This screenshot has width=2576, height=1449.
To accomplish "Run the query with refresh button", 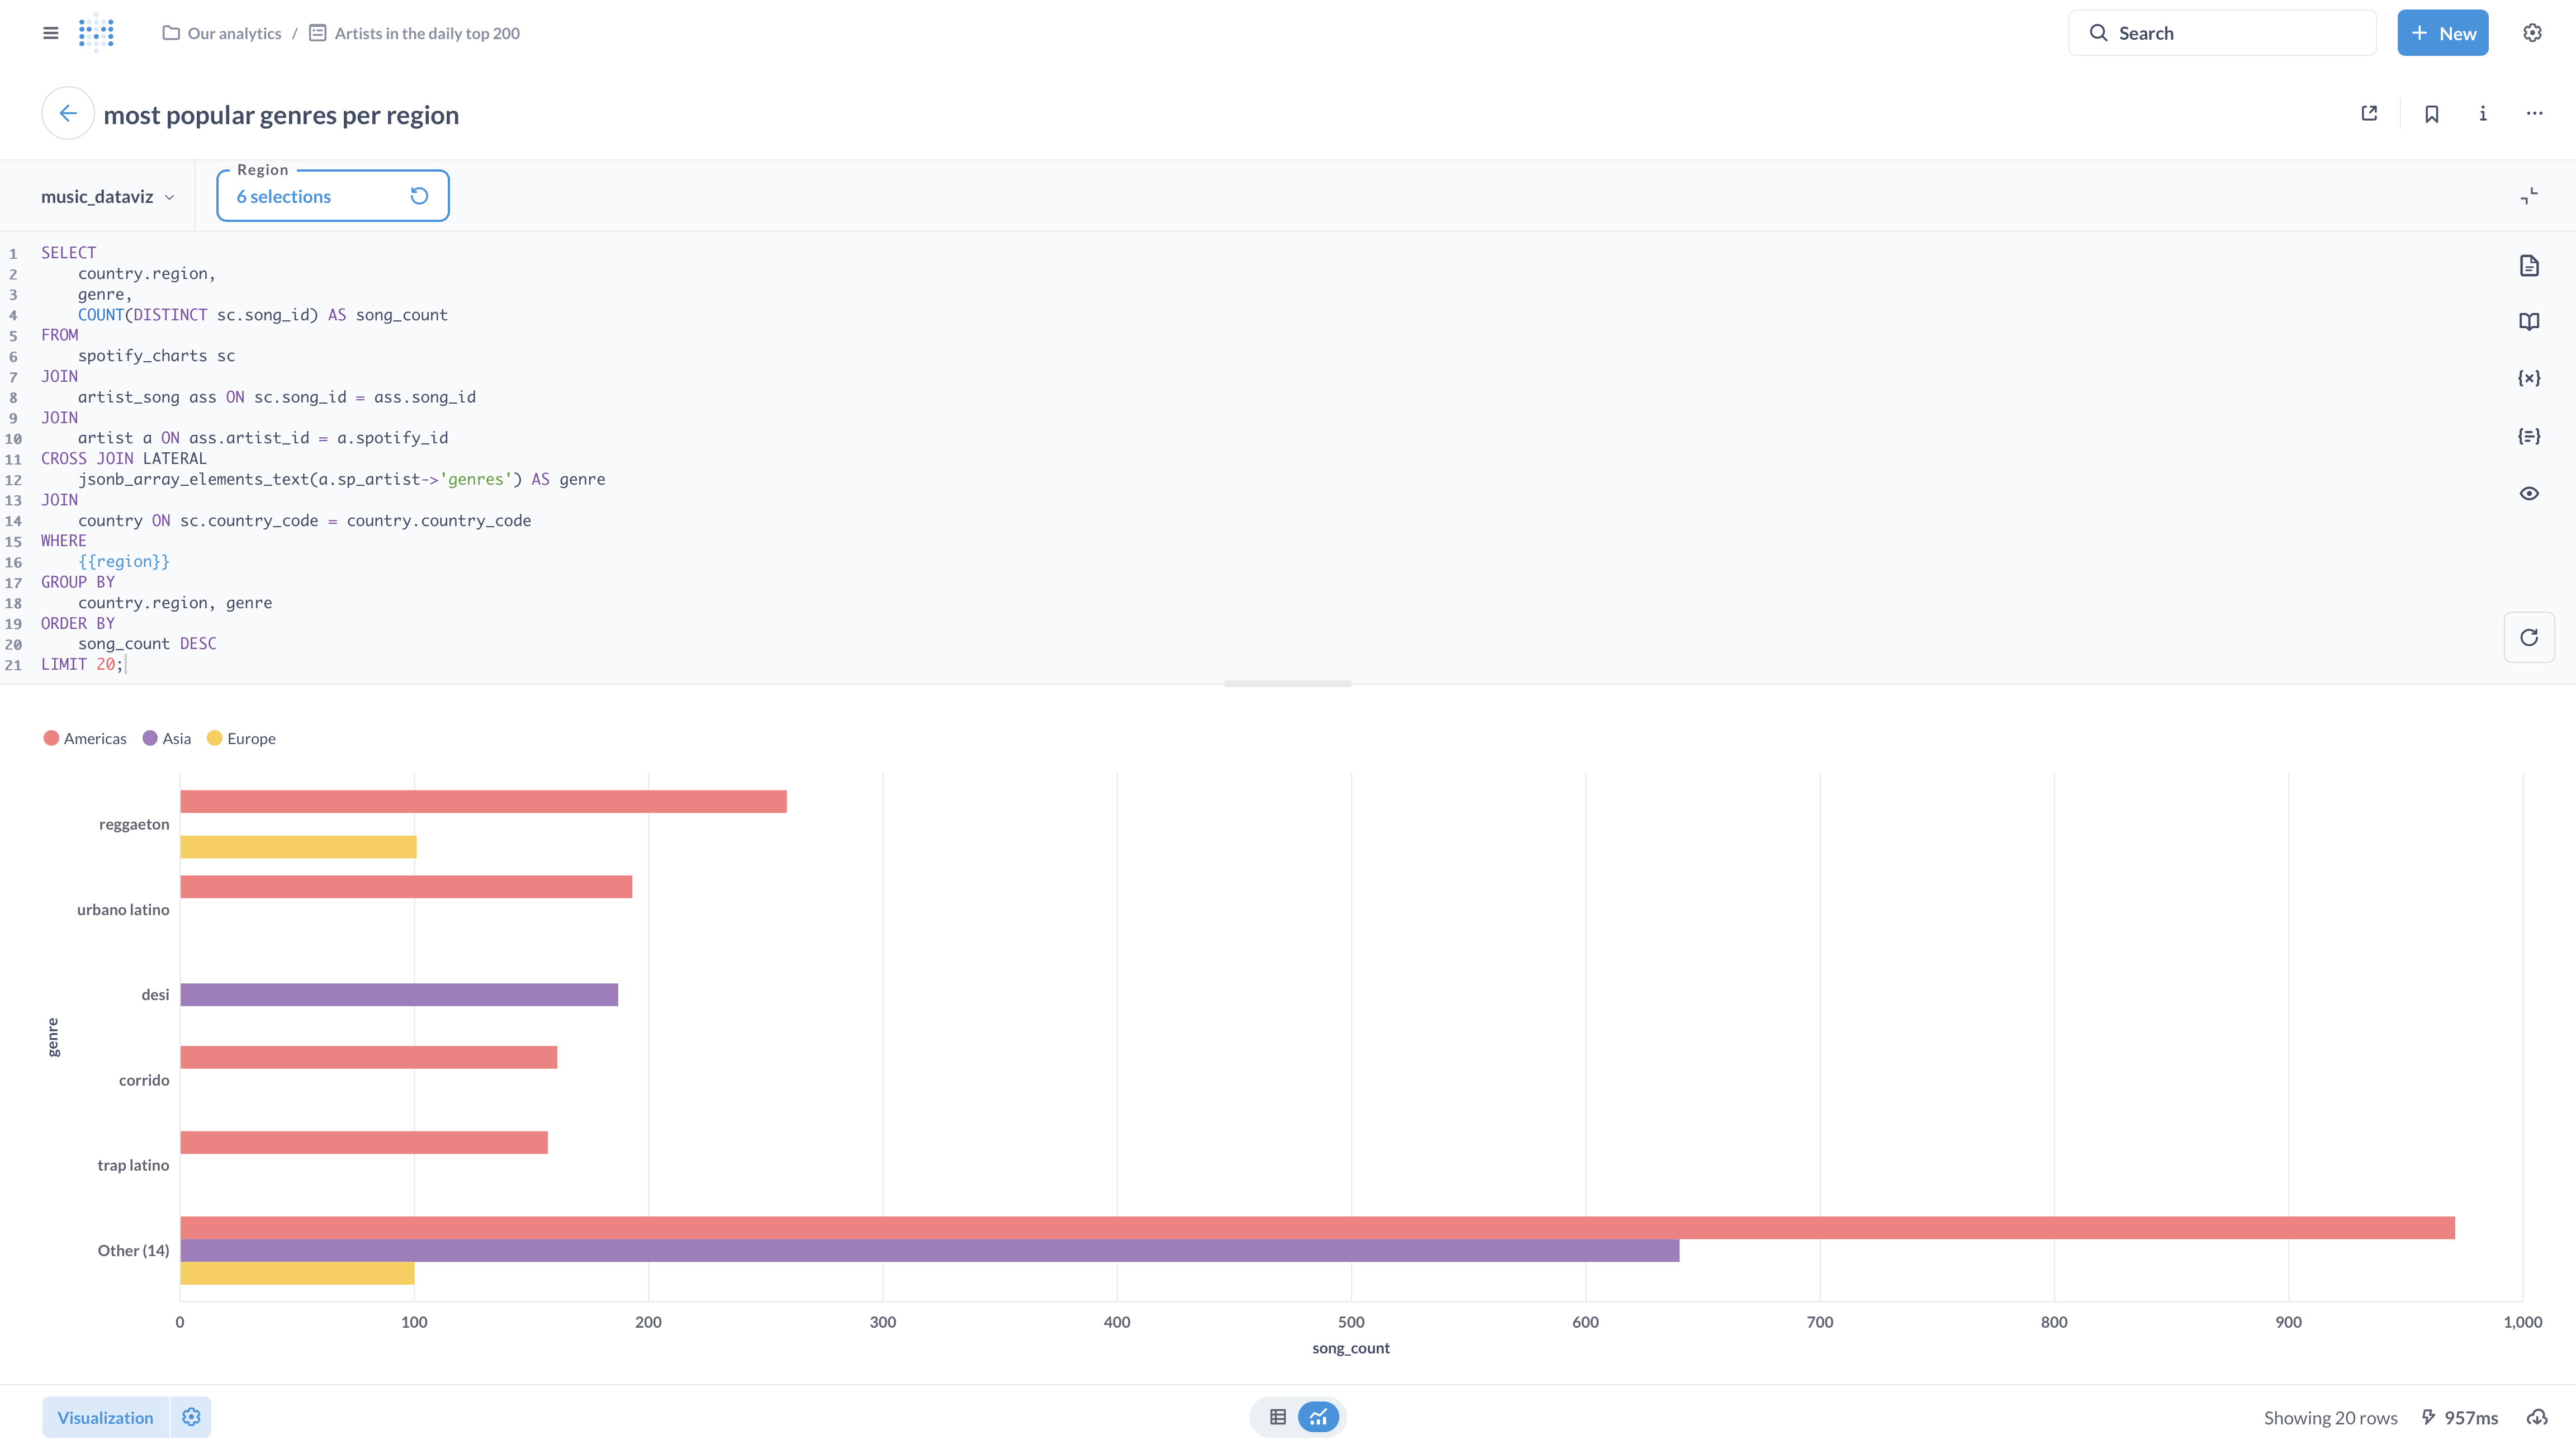I will pos(2528,638).
